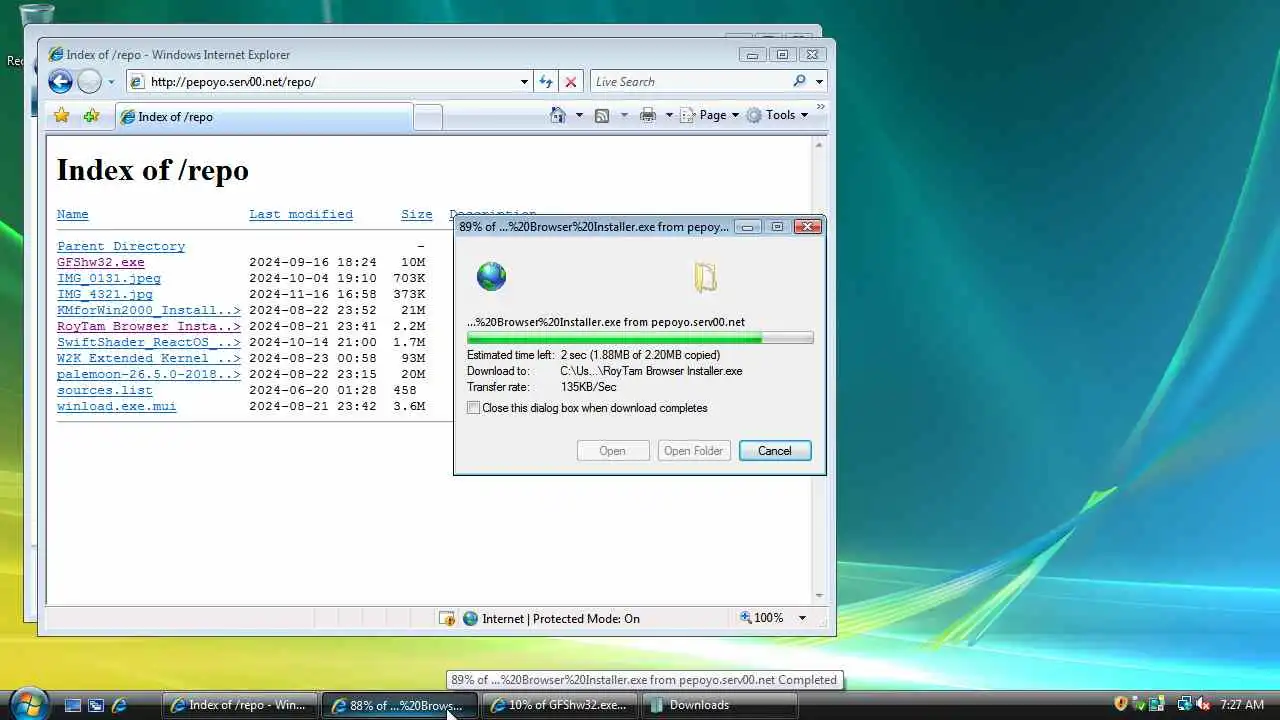Click the security shield tray icon
This screenshot has width=1280, height=720.
click(1121, 705)
